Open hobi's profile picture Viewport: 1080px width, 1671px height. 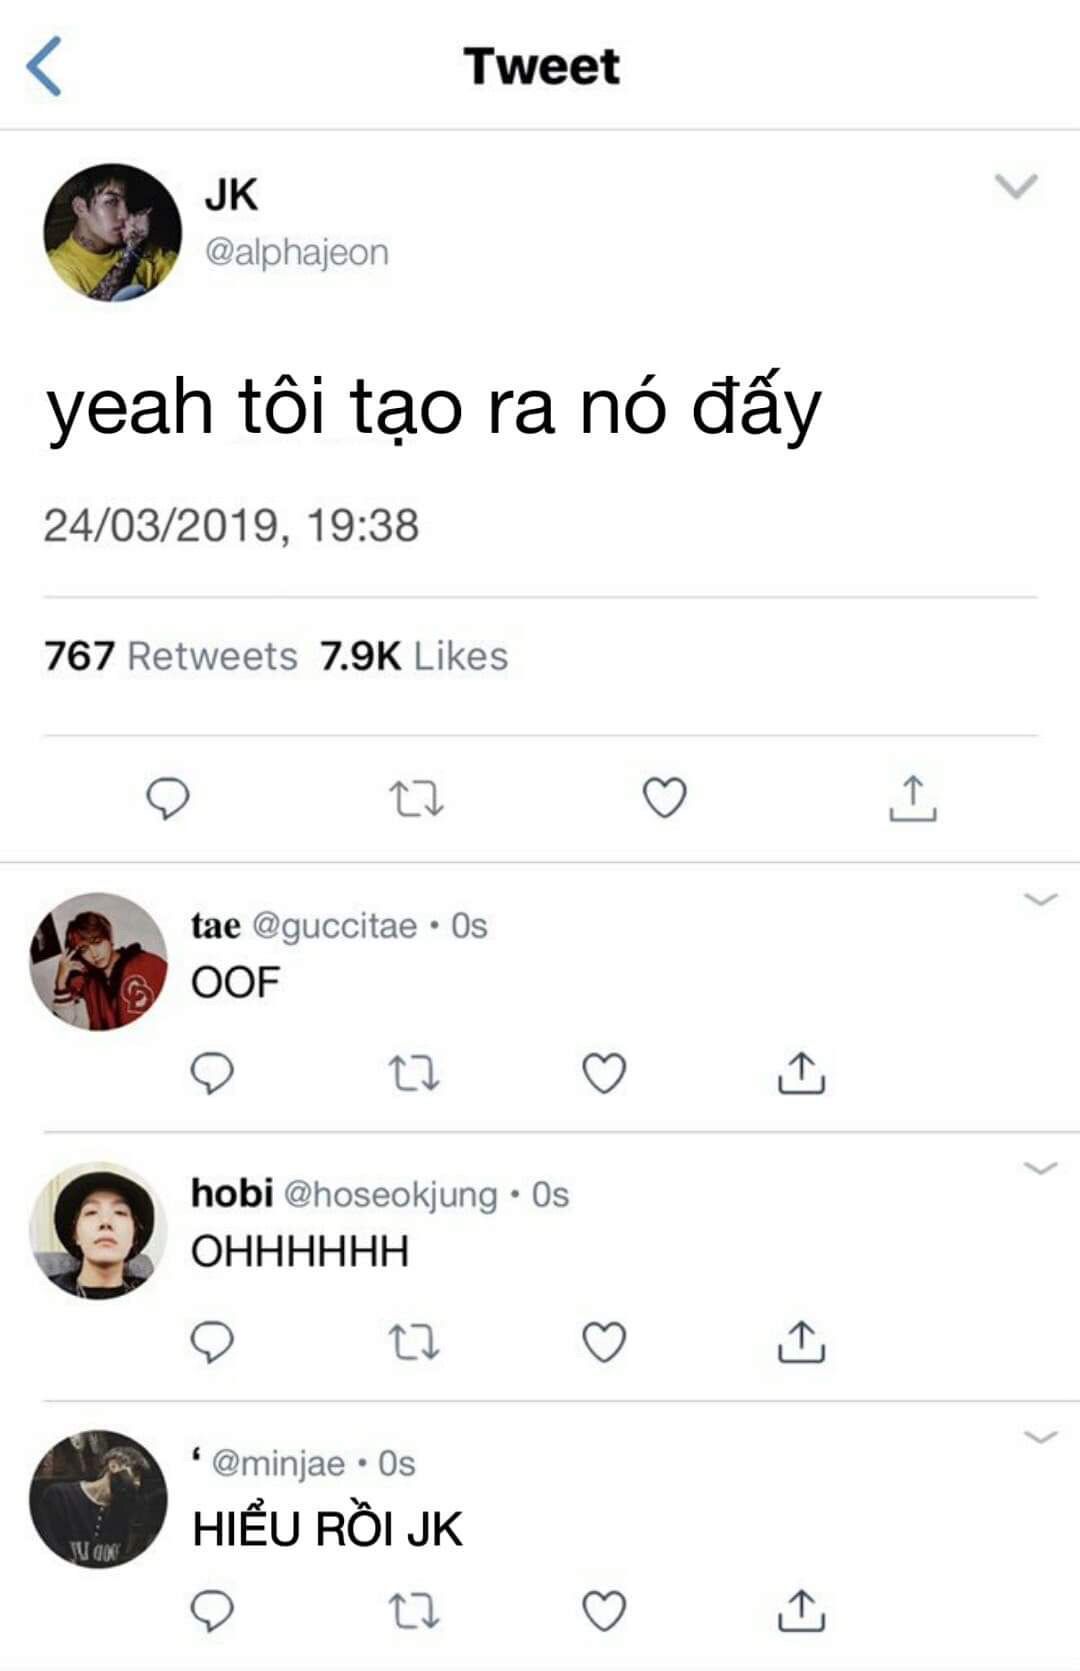[98, 1230]
